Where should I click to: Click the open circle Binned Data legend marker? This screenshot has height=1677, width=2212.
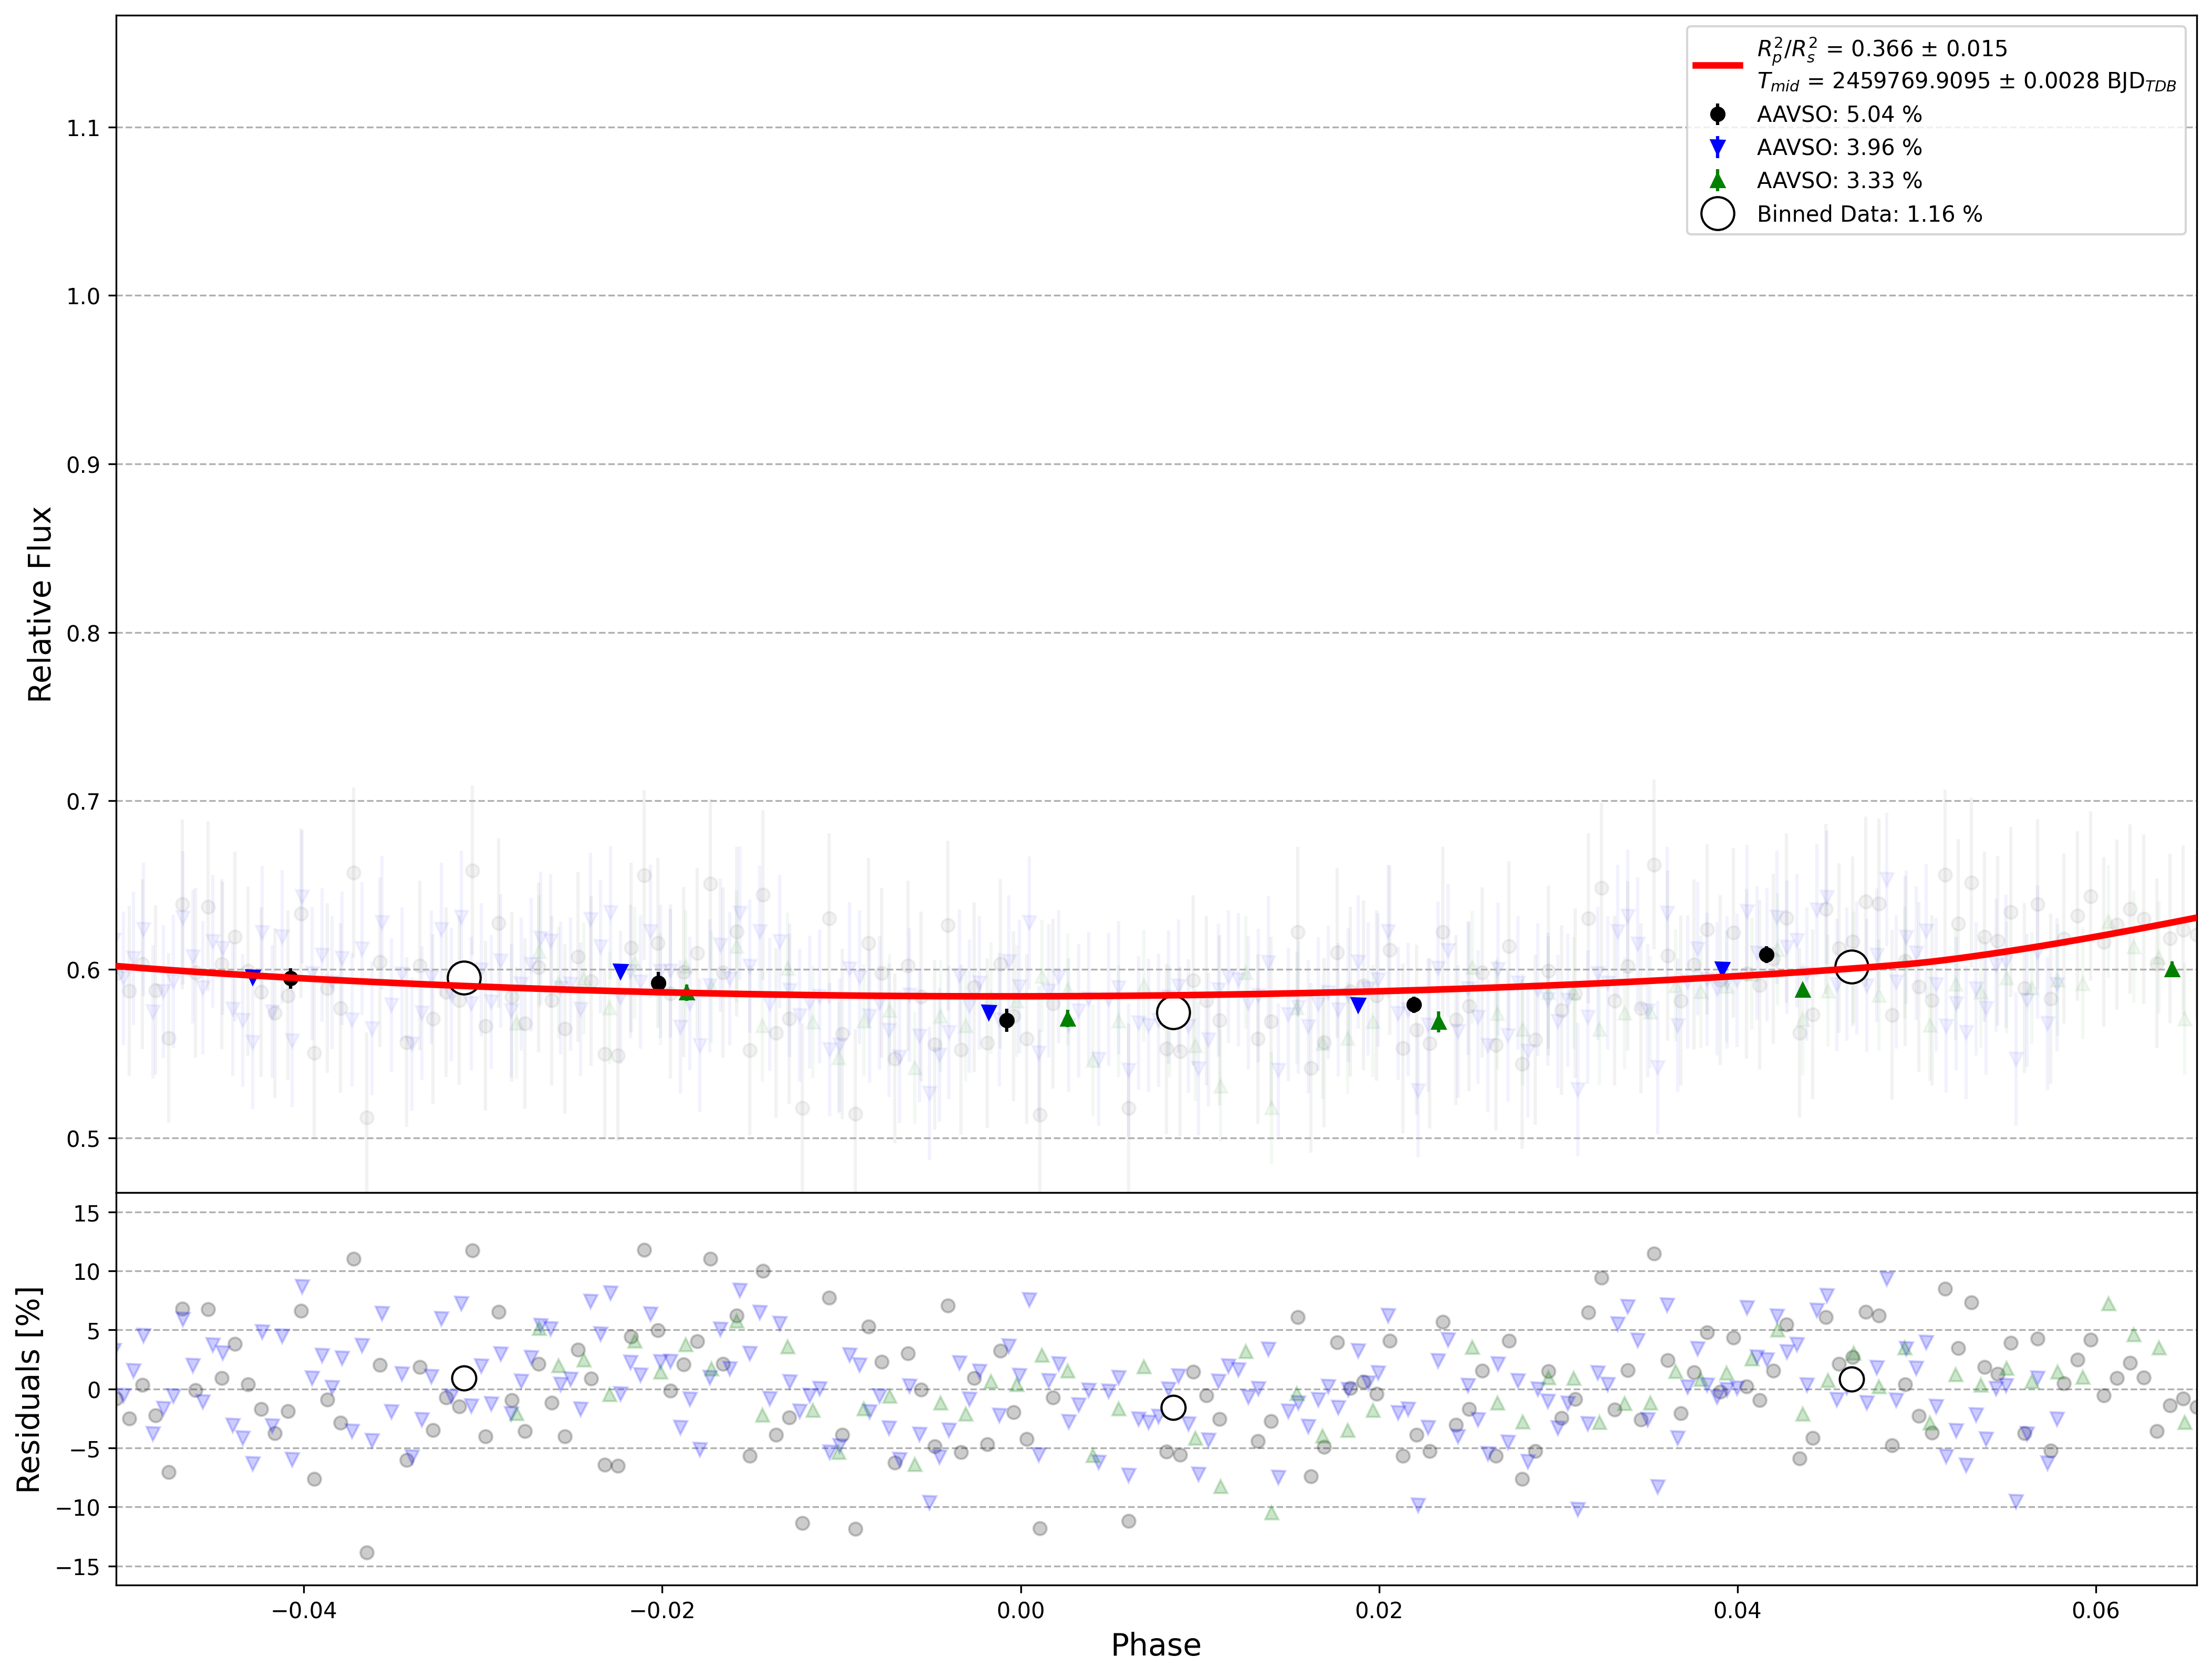tap(1718, 214)
